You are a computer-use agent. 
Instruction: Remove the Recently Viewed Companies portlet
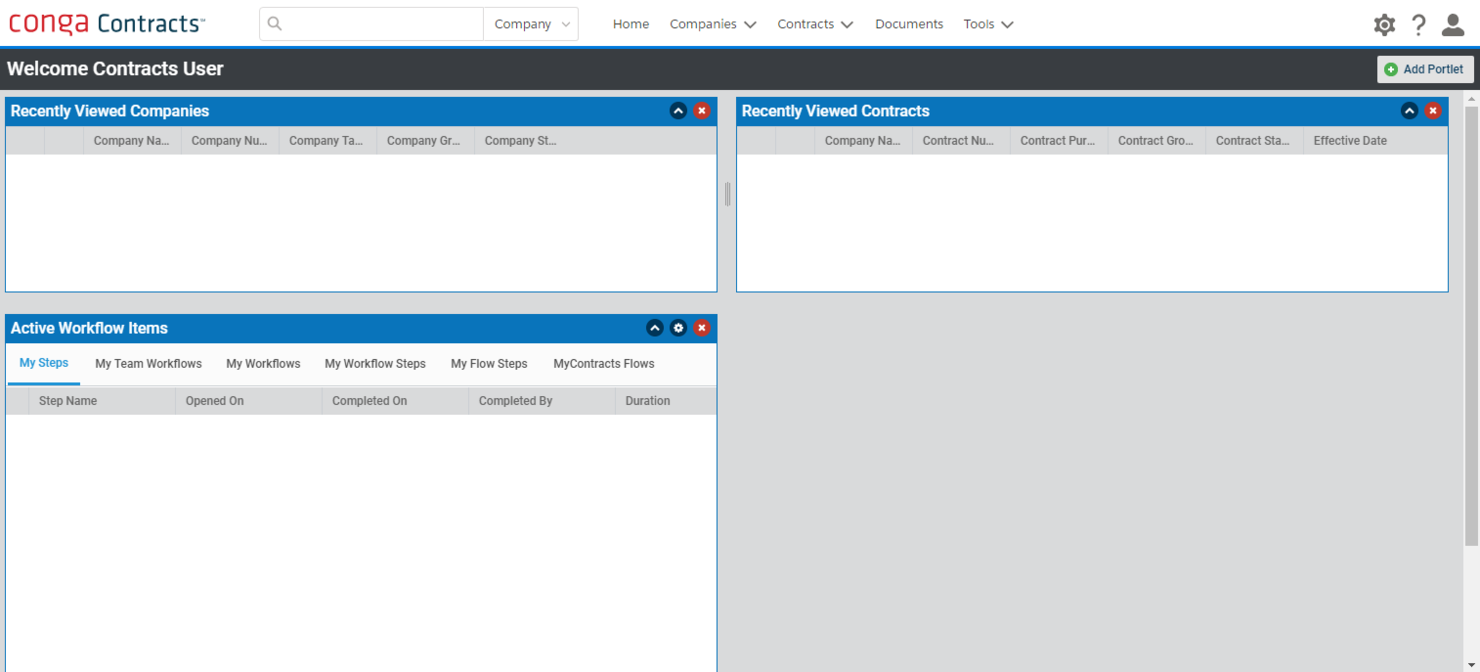click(703, 111)
